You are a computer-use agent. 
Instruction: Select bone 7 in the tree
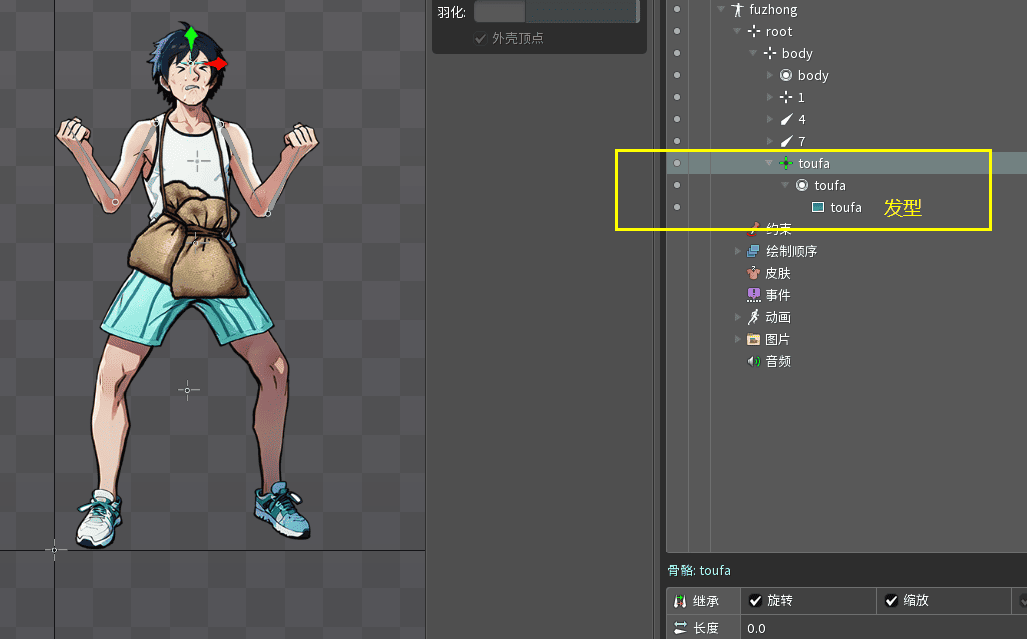801,141
